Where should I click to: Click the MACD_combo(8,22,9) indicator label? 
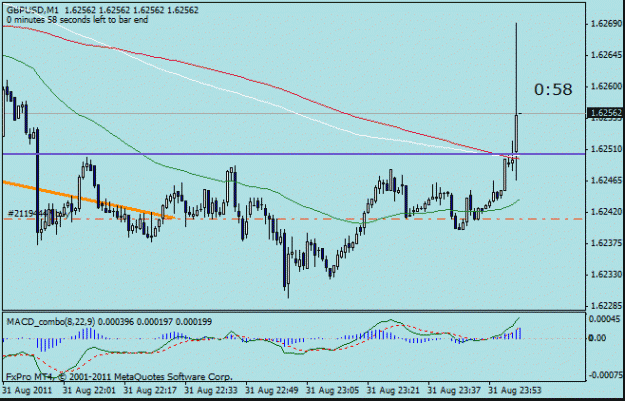[51, 322]
